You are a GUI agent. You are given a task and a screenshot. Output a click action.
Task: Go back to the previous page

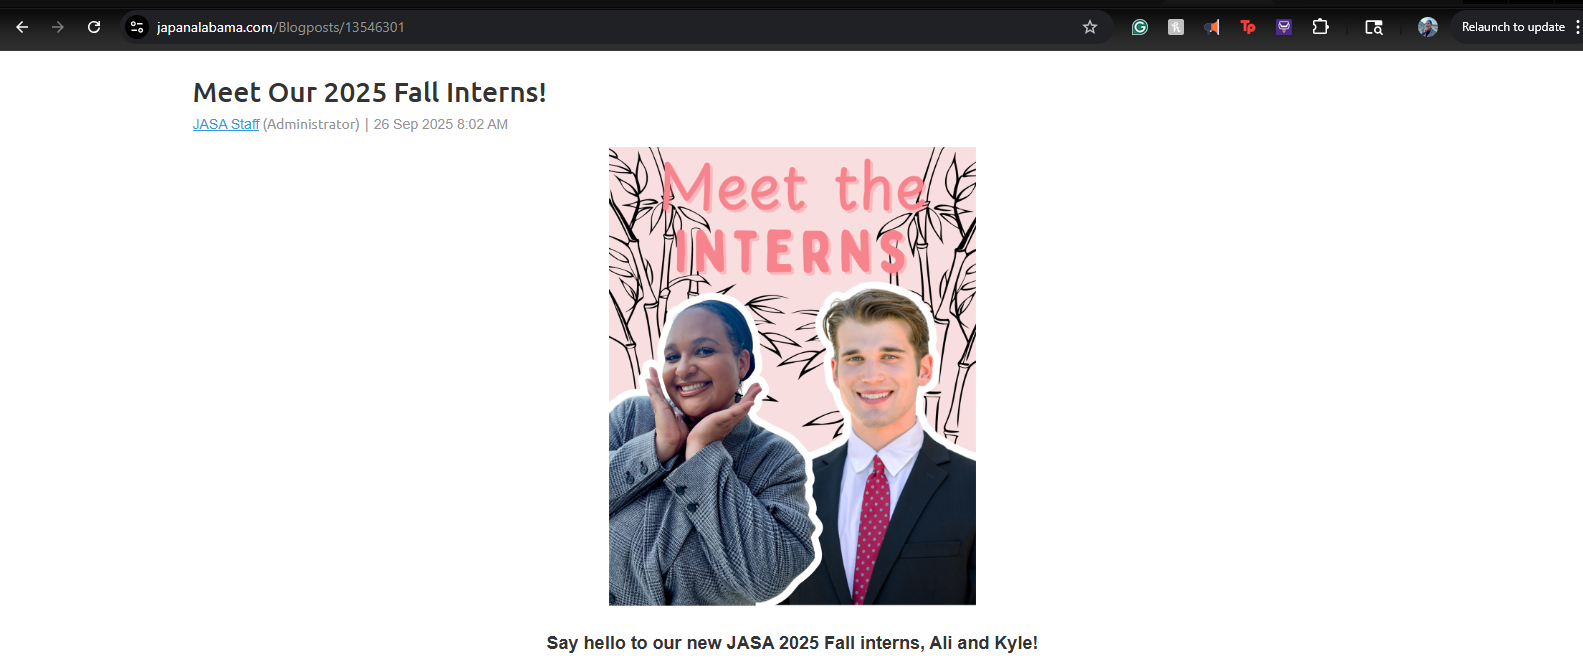tap(22, 27)
